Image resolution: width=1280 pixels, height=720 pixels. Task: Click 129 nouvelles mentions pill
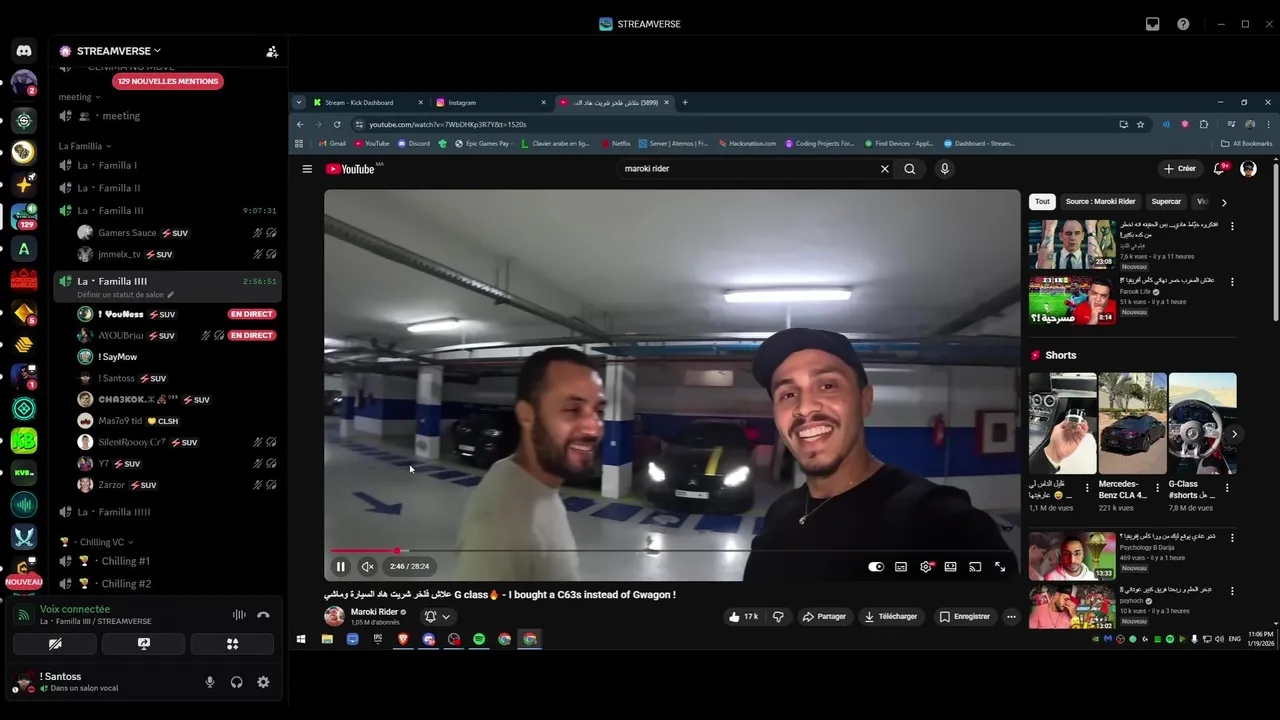(x=168, y=81)
